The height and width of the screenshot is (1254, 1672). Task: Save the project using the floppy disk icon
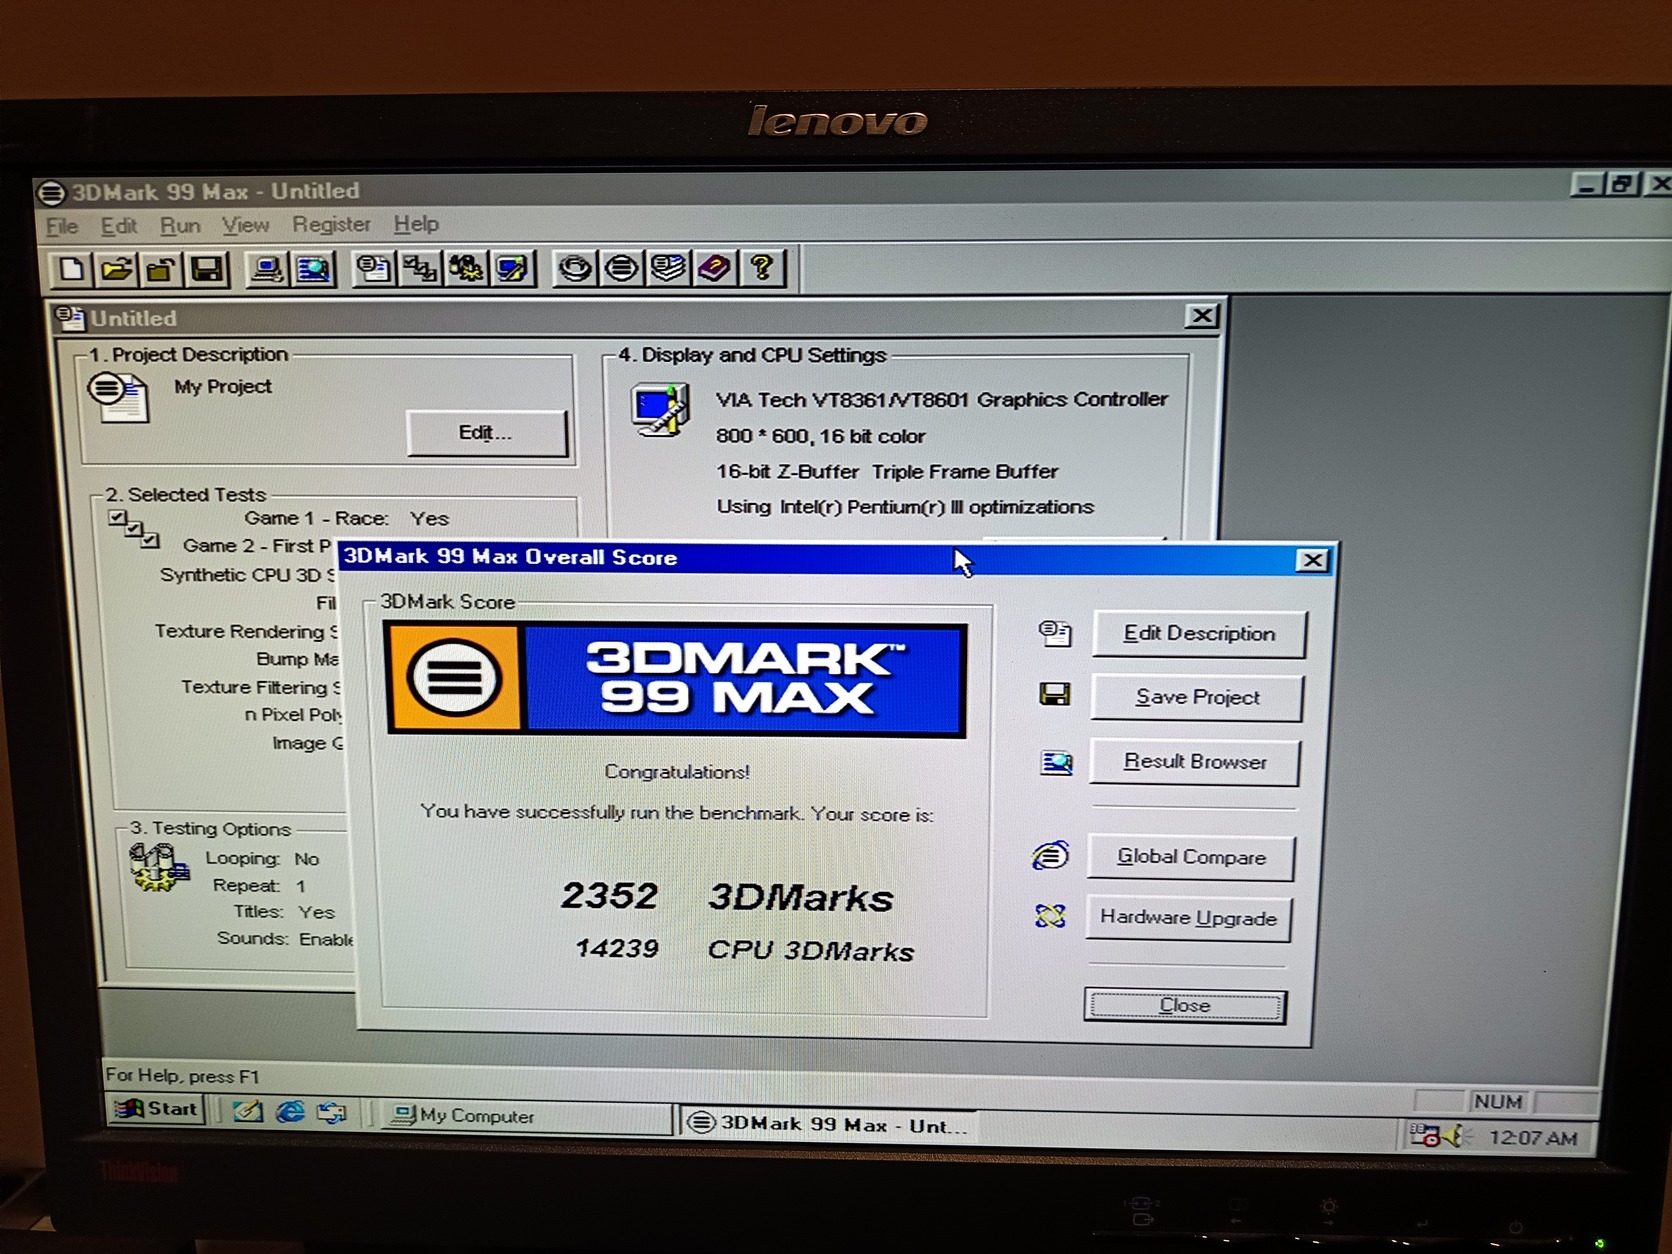(x=208, y=269)
